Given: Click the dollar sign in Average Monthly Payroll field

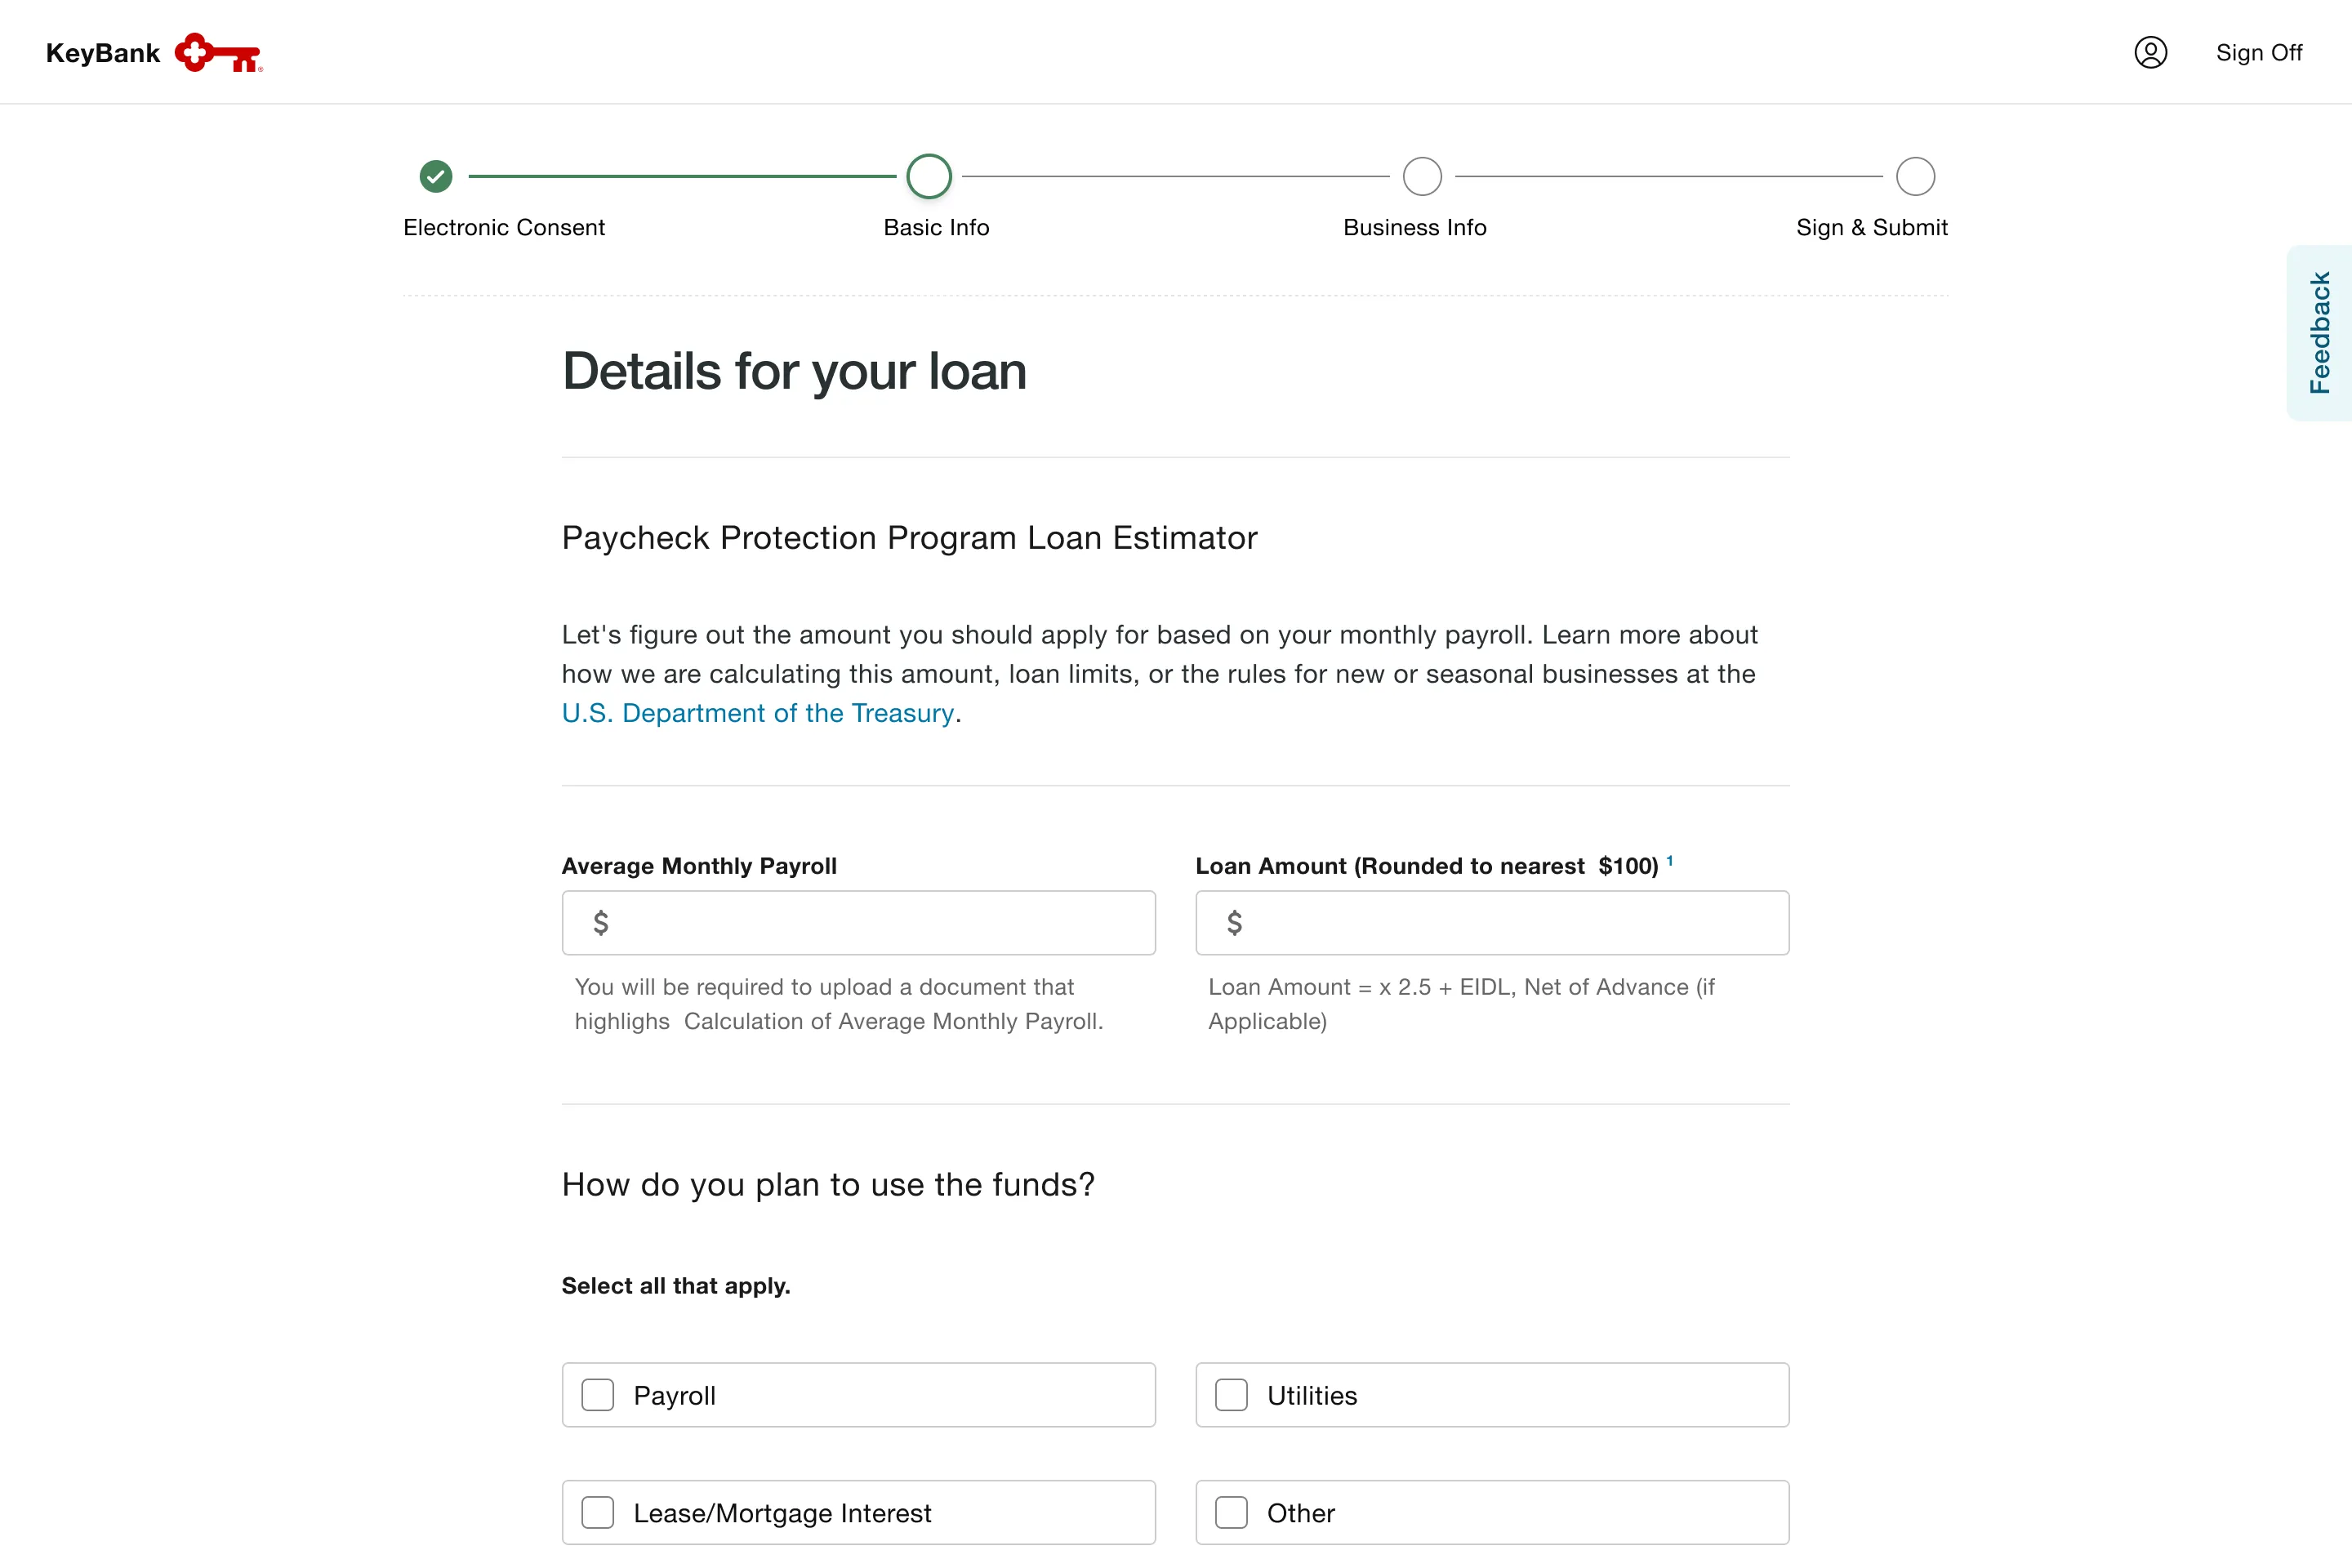Looking at the screenshot, I should coord(602,922).
